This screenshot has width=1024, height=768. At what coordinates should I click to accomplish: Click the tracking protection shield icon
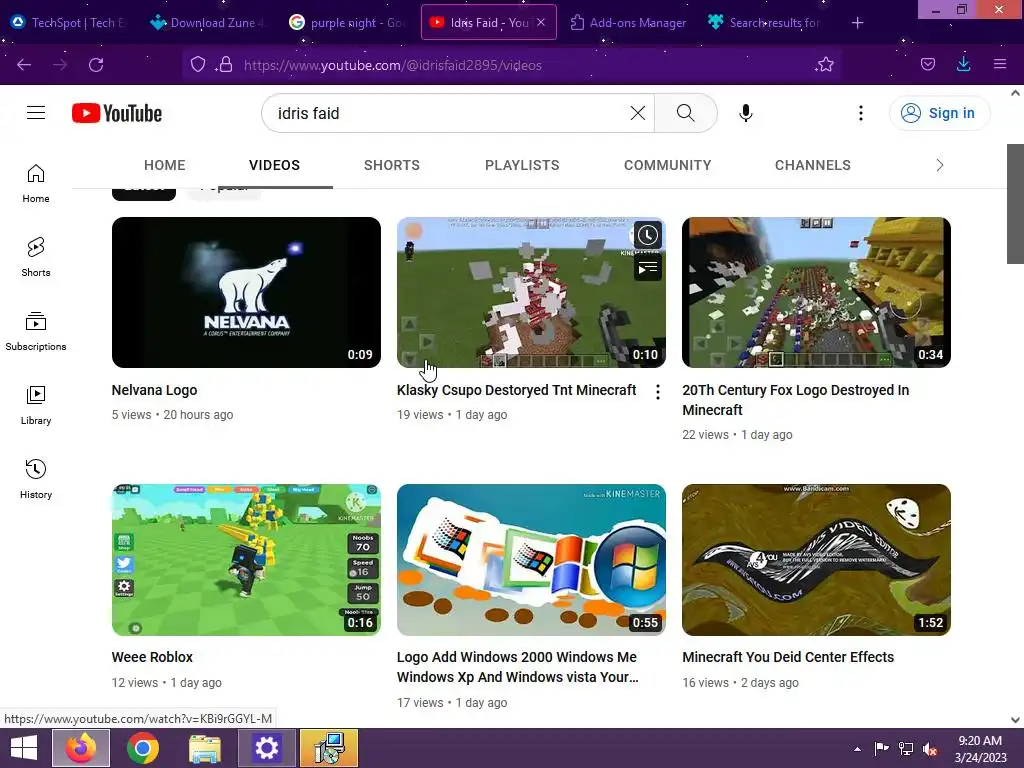point(198,64)
